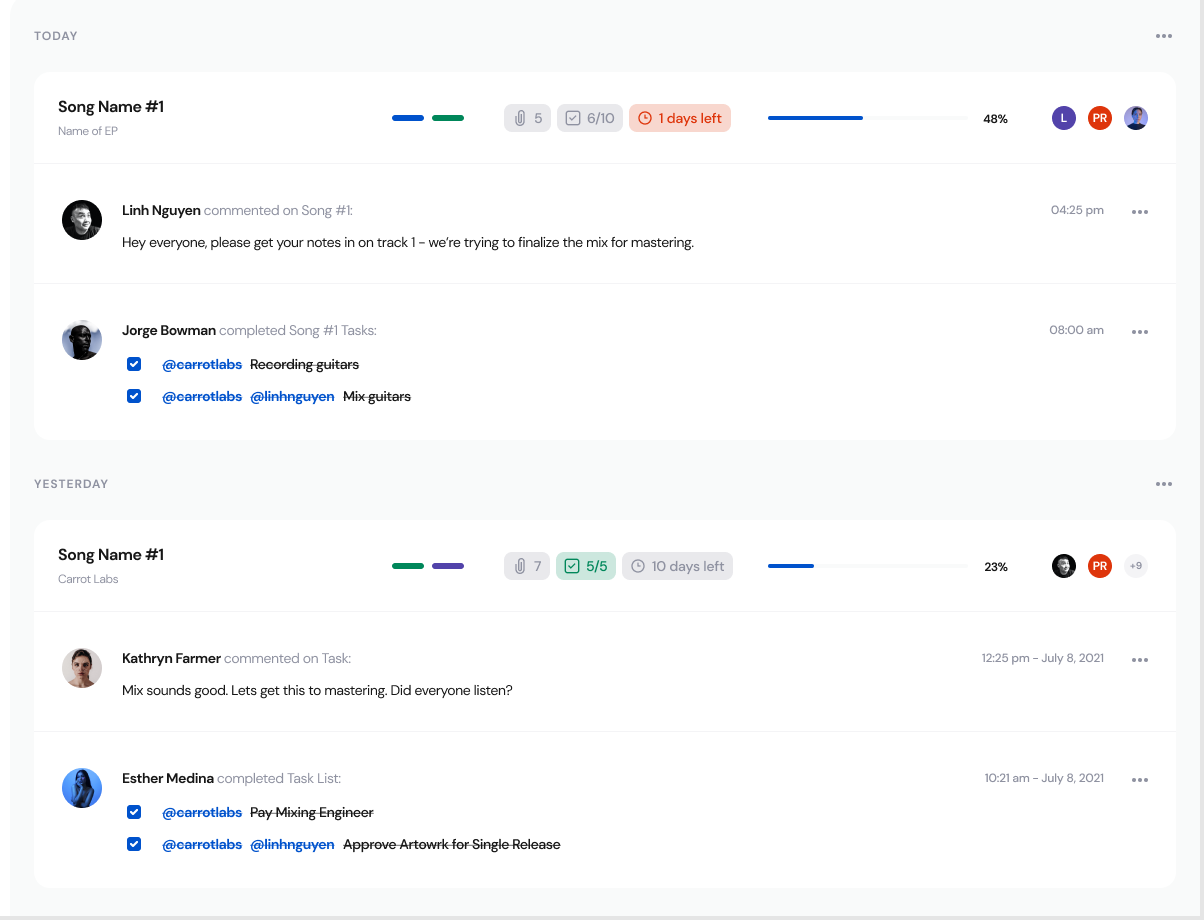Click the +9 more members button
This screenshot has height=920, width=1204.
click(1135, 566)
